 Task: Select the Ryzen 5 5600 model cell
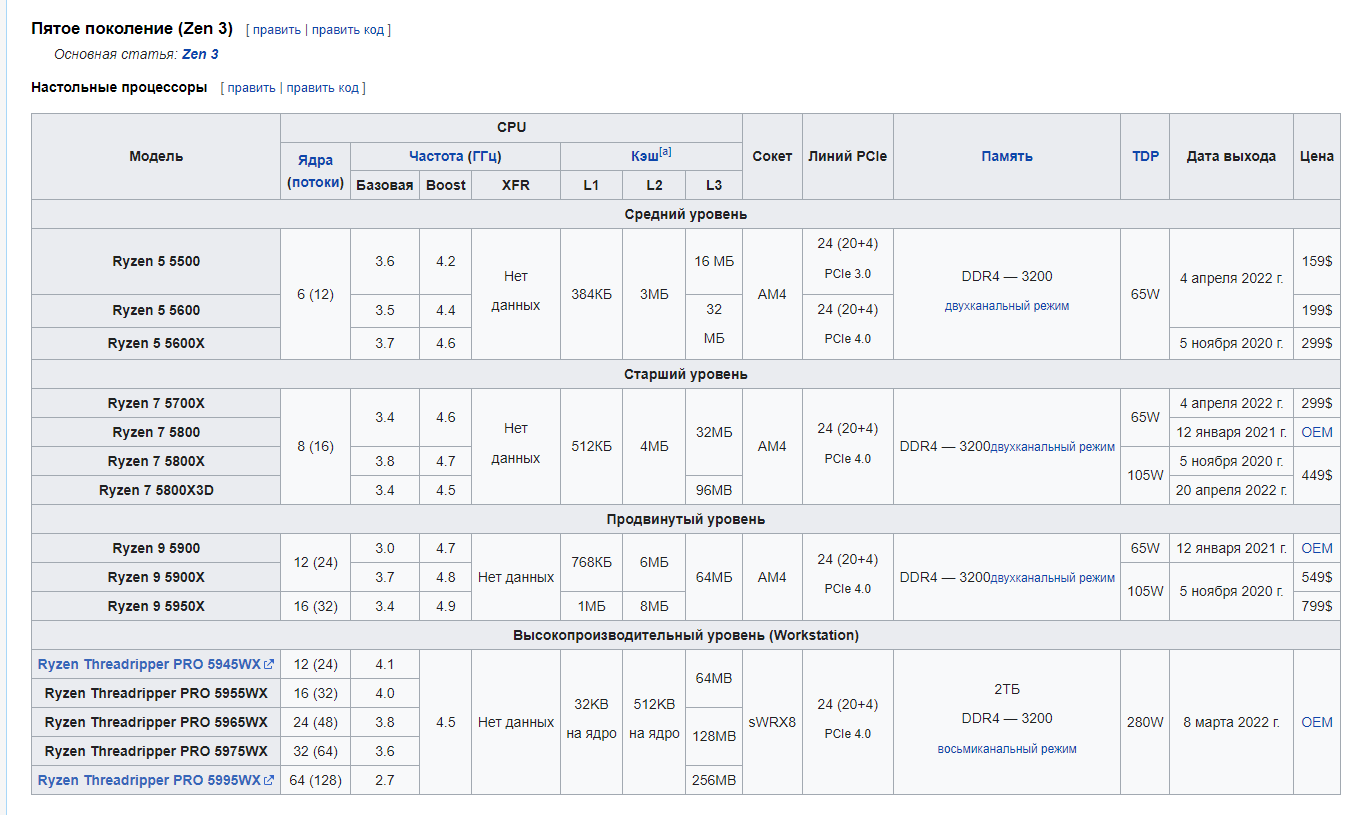[x=156, y=310]
